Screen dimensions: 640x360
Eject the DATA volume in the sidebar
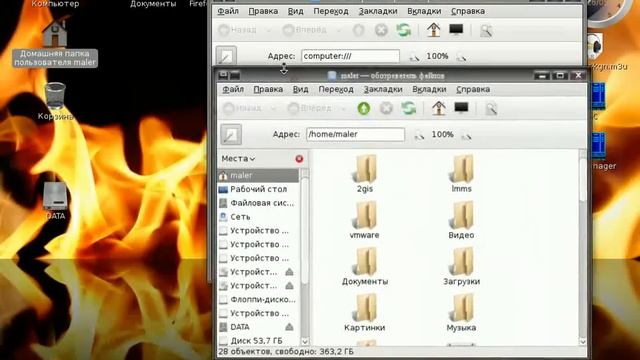click(289, 327)
